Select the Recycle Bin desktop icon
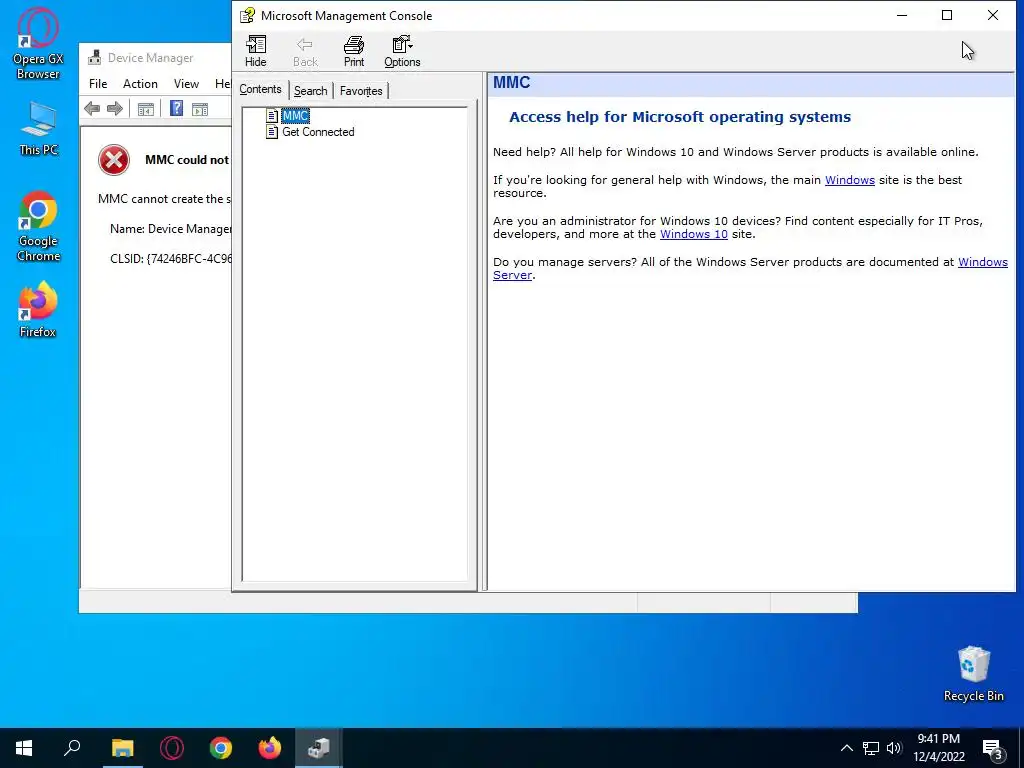The width and height of the screenshot is (1024, 768). coord(973,673)
